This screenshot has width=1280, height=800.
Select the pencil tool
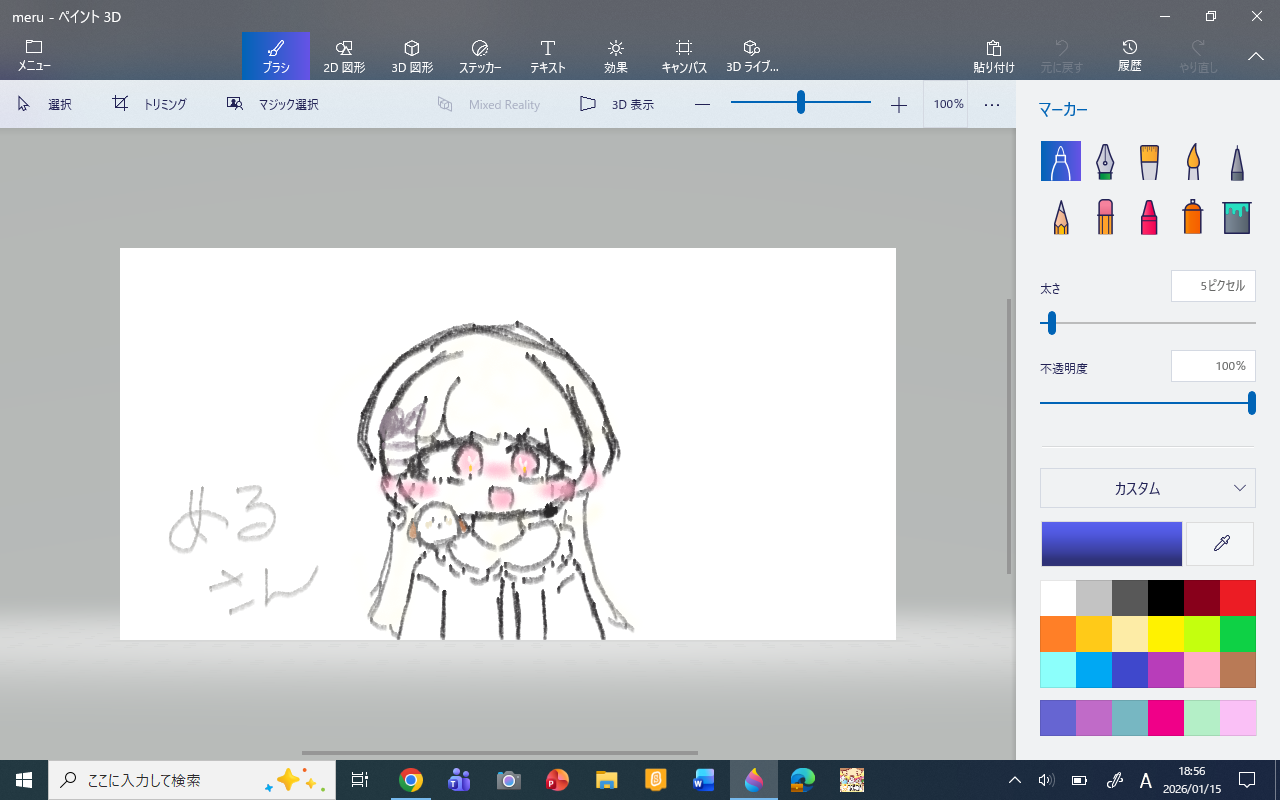(x=1061, y=216)
